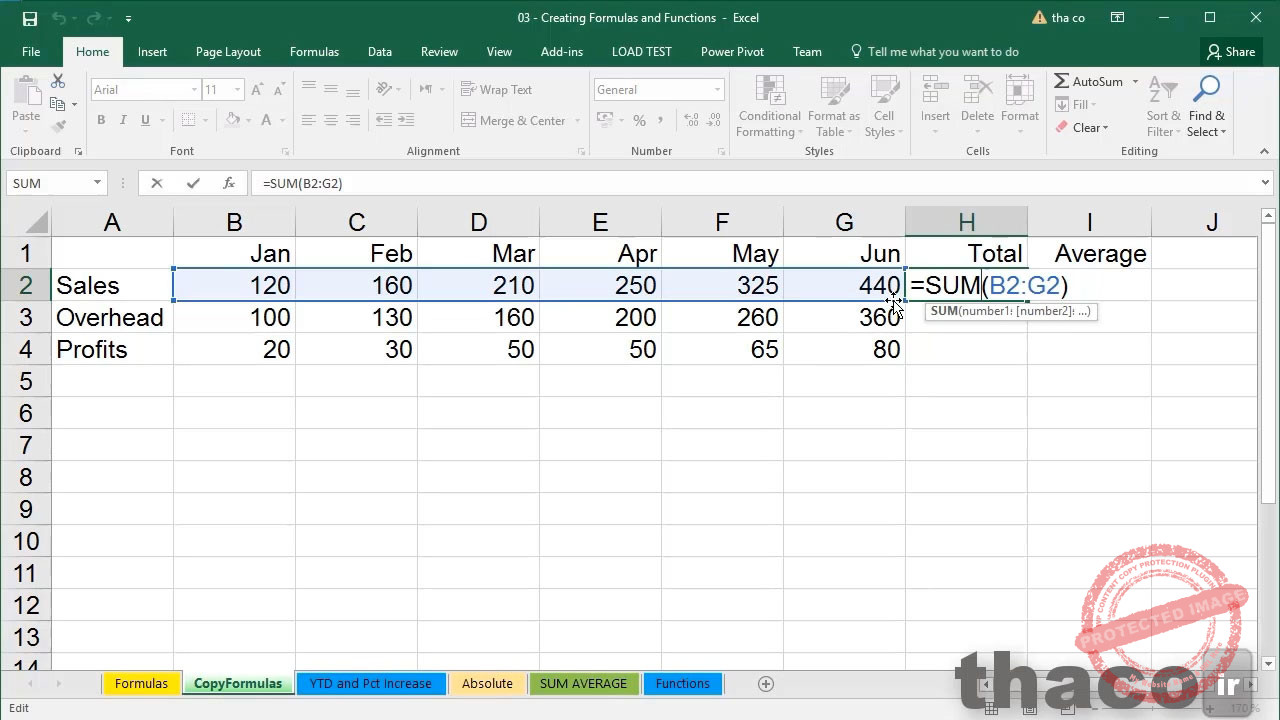
Task: Open Format as Table dropdown
Action: click(834, 108)
